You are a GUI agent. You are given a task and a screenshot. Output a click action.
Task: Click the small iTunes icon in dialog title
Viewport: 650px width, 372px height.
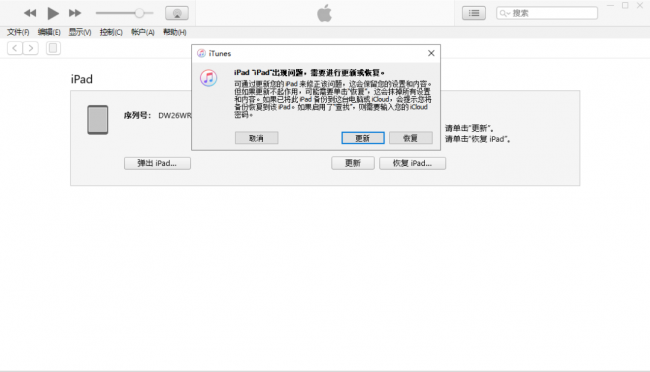tap(201, 53)
